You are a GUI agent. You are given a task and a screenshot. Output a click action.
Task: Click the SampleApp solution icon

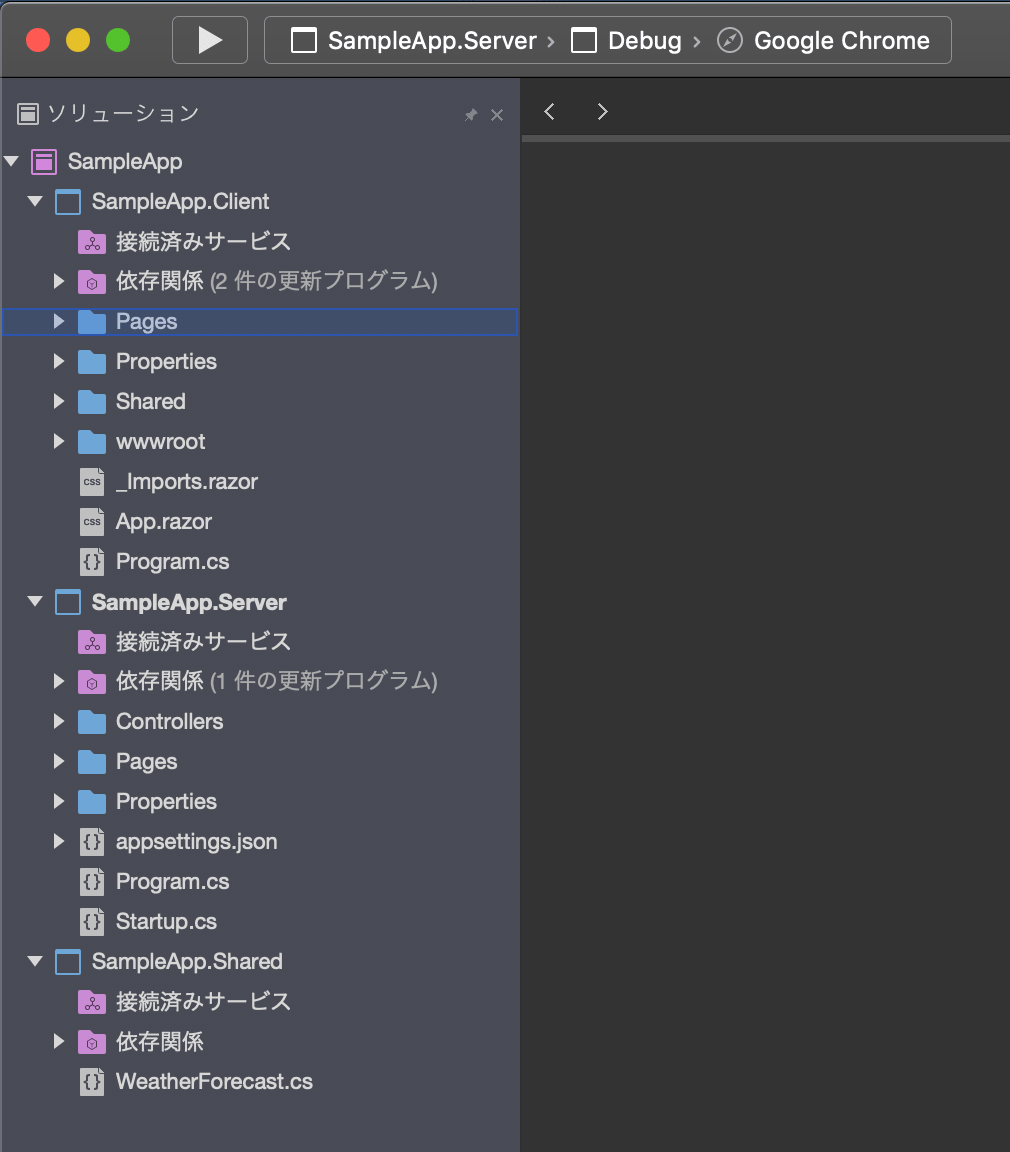pos(44,162)
